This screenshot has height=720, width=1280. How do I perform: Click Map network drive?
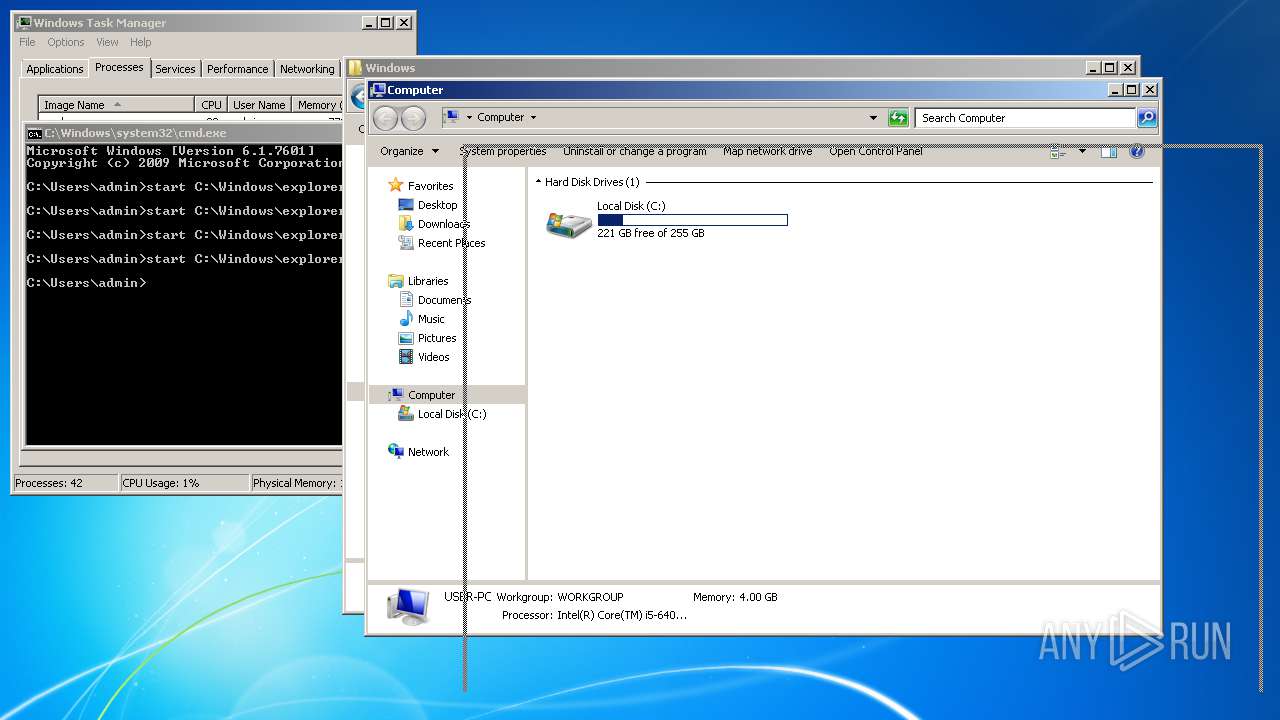[768, 151]
